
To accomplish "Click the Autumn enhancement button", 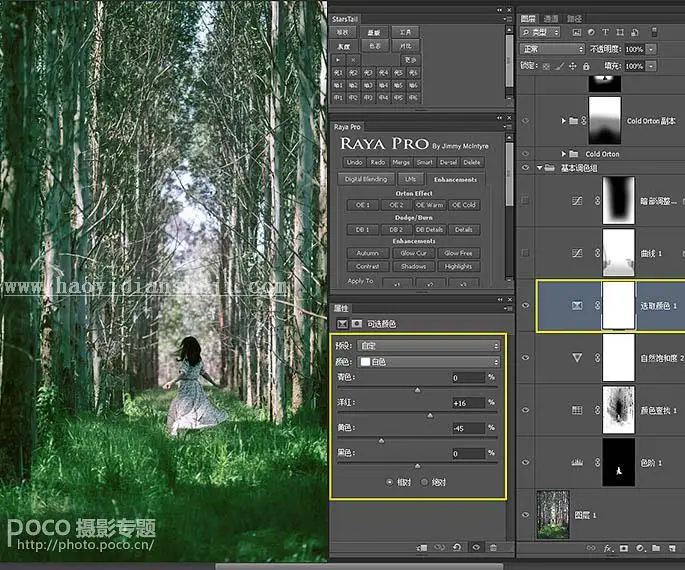I will tap(367, 253).
